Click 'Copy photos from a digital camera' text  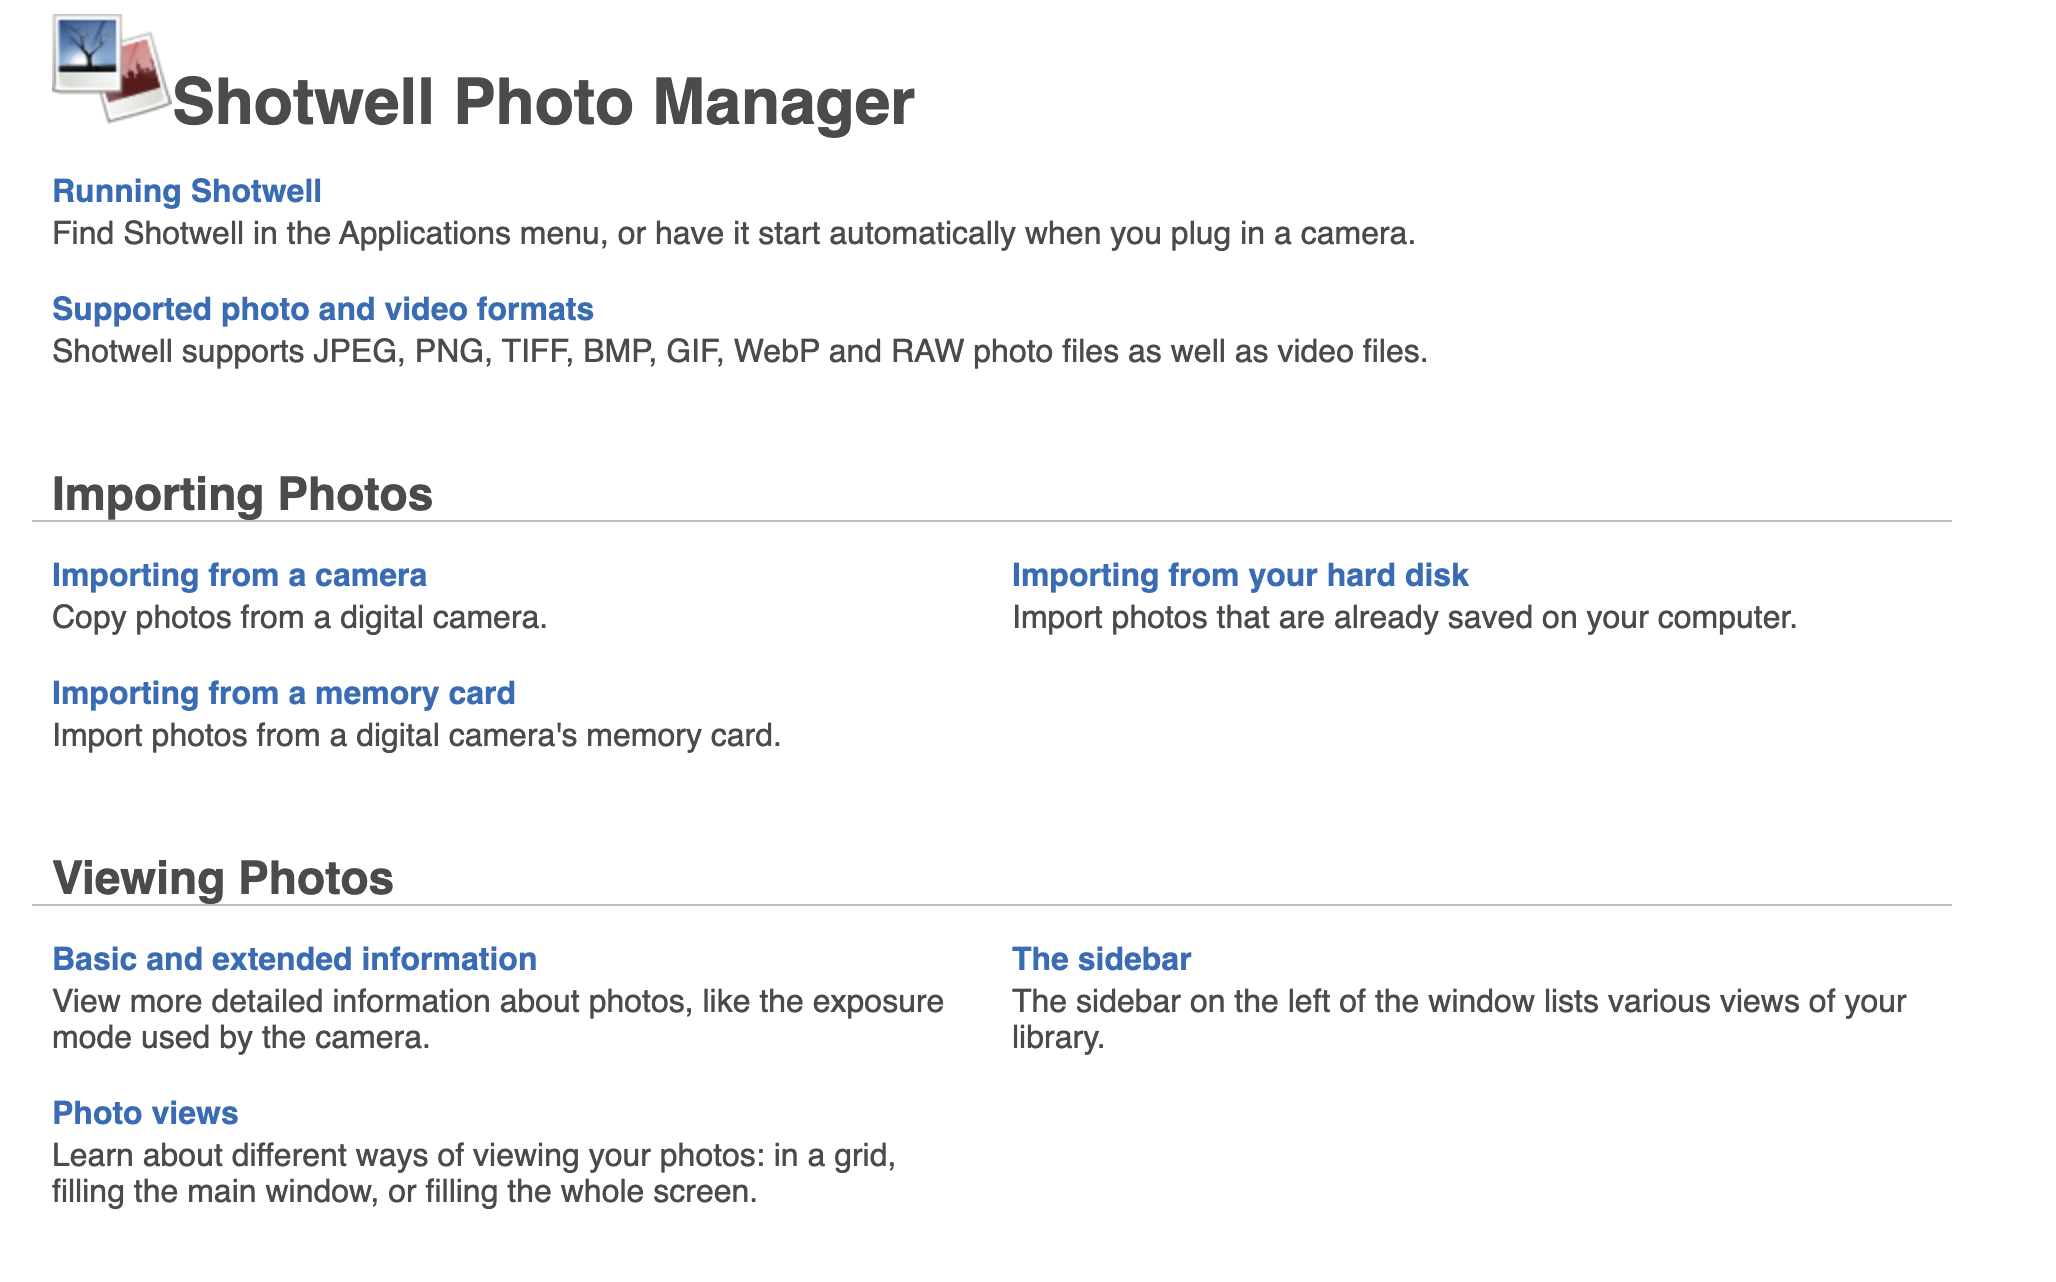click(299, 618)
